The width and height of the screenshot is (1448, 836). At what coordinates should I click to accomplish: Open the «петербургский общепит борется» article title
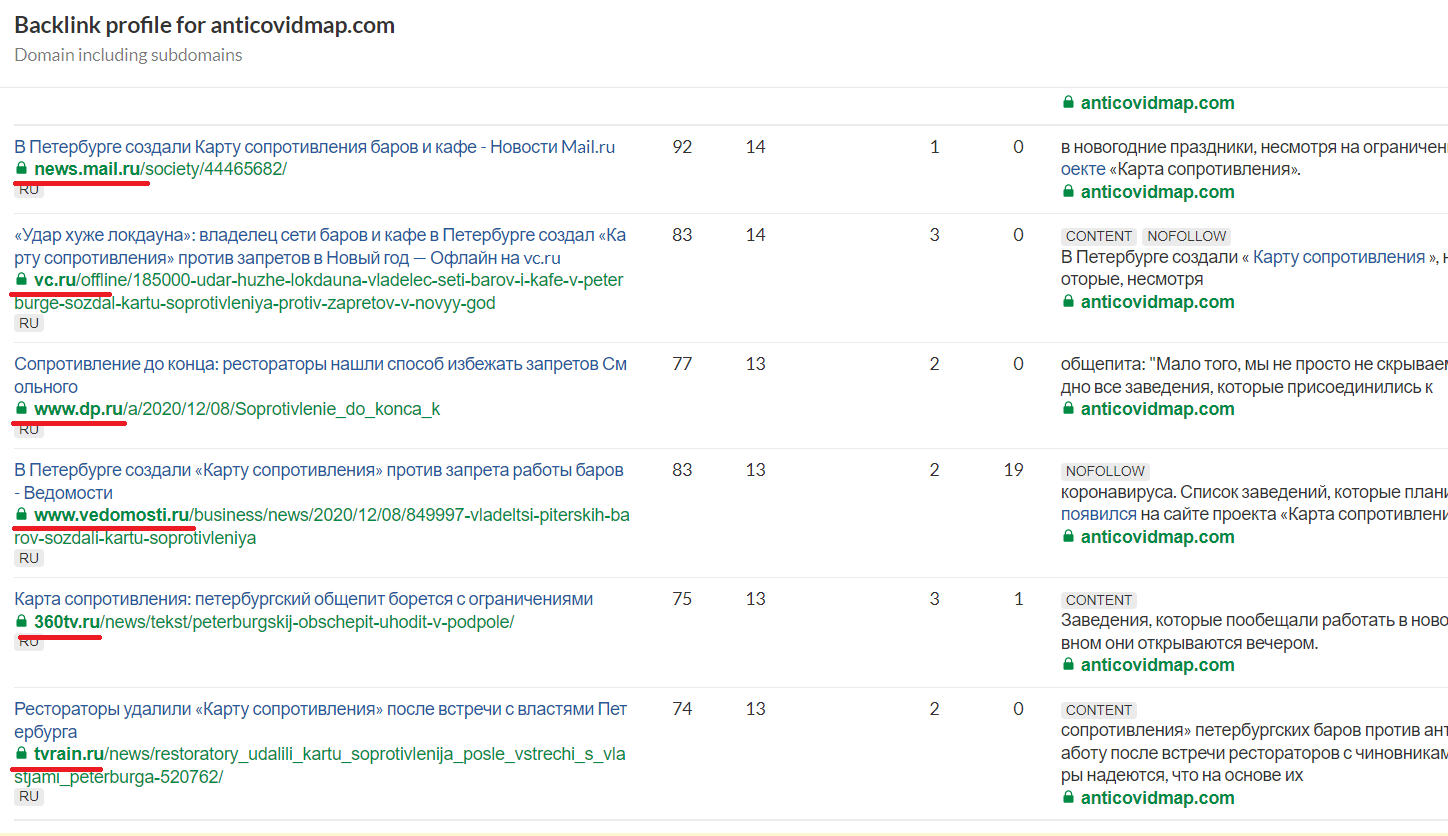[x=304, y=599]
